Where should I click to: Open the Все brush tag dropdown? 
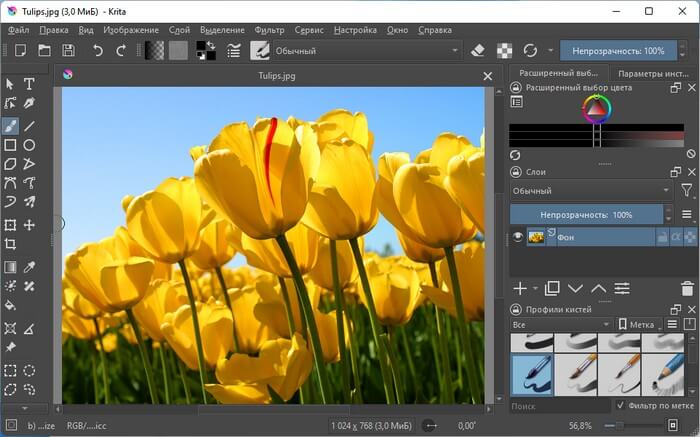click(x=561, y=325)
